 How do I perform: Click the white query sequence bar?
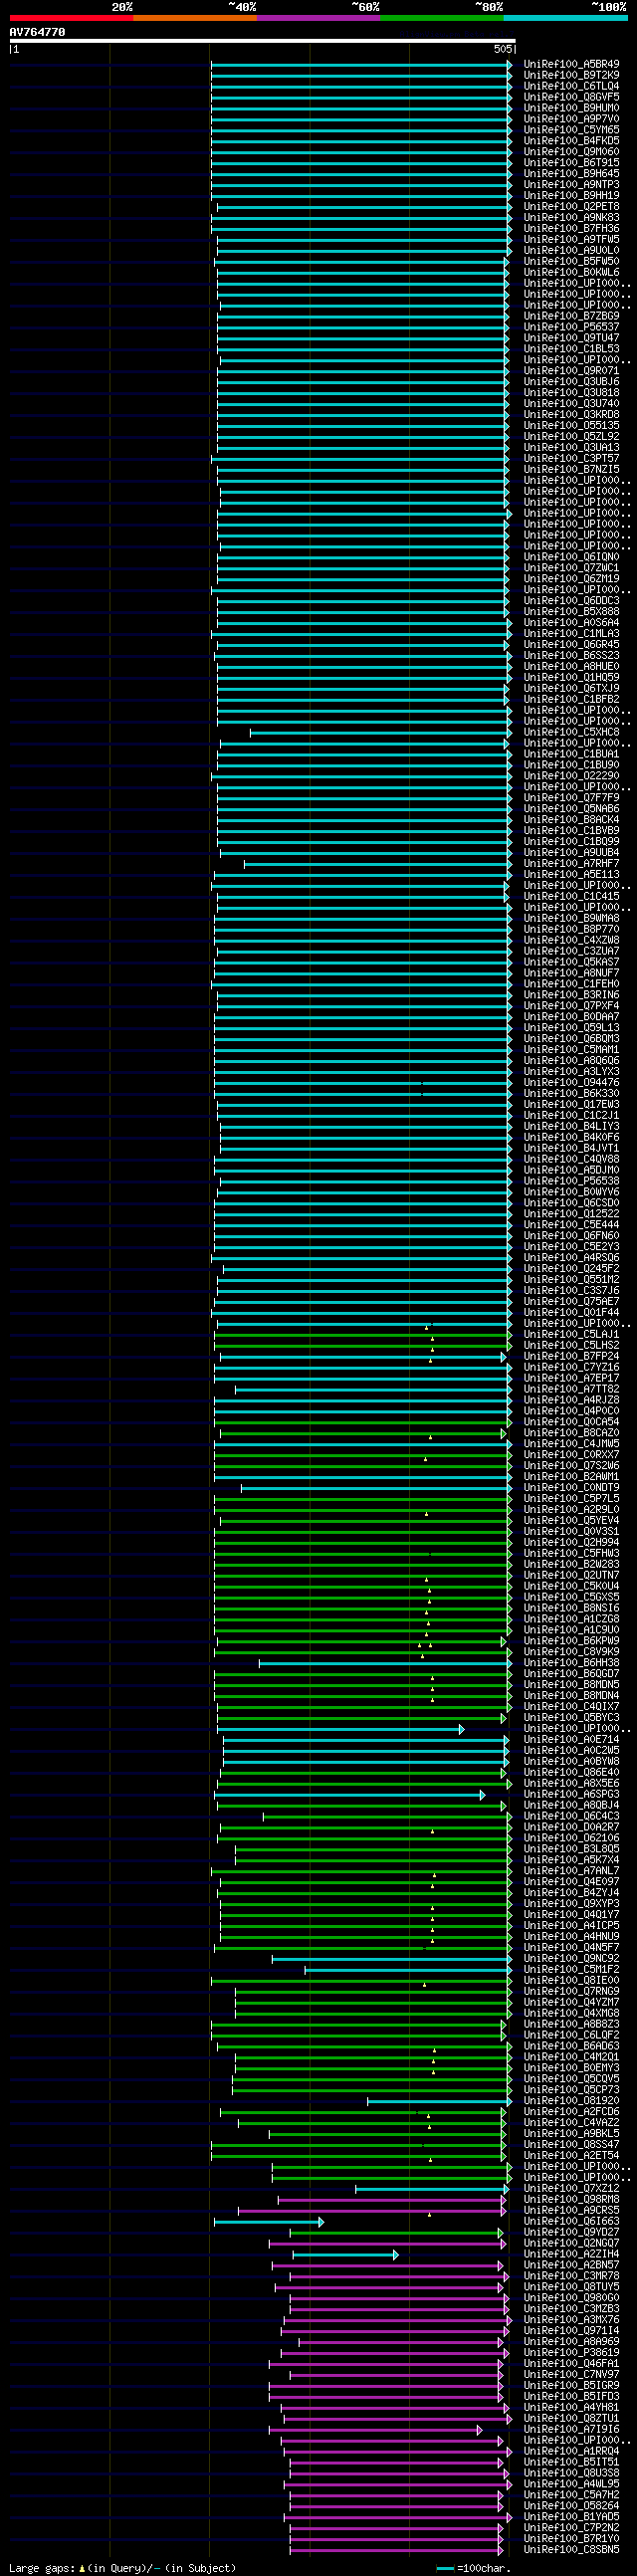(262, 41)
